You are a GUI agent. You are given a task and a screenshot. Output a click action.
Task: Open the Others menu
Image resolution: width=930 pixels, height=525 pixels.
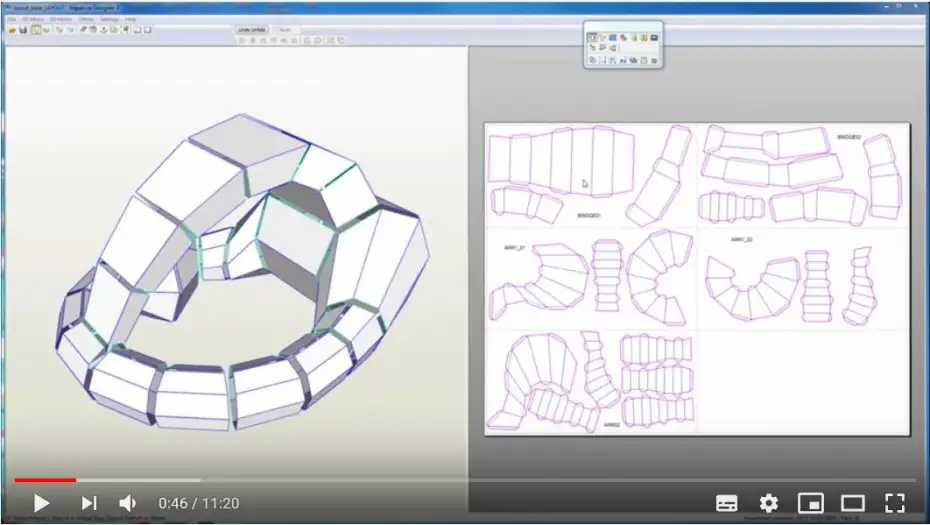(86, 20)
